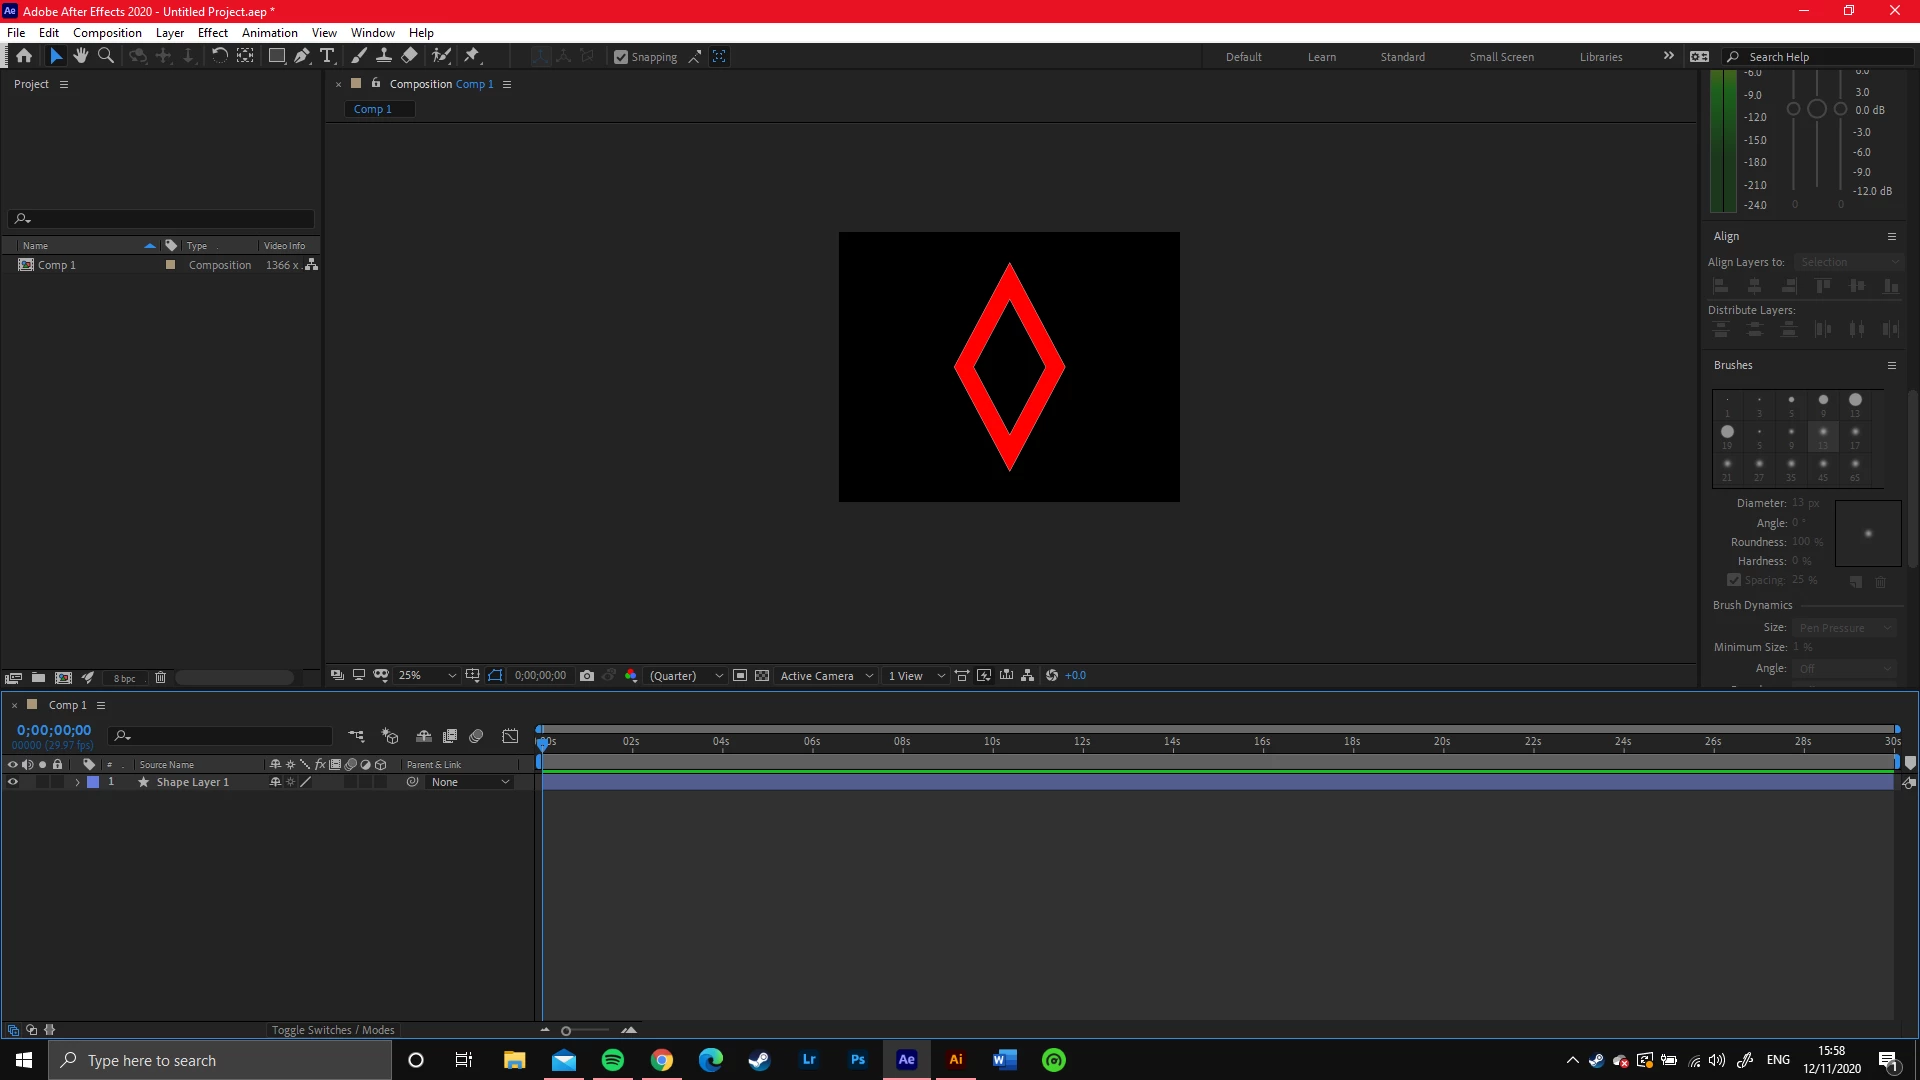Click the Toggle Switches / Modes button
Viewport: 1920px width, 1080px height.
[x=333, y=1030]
